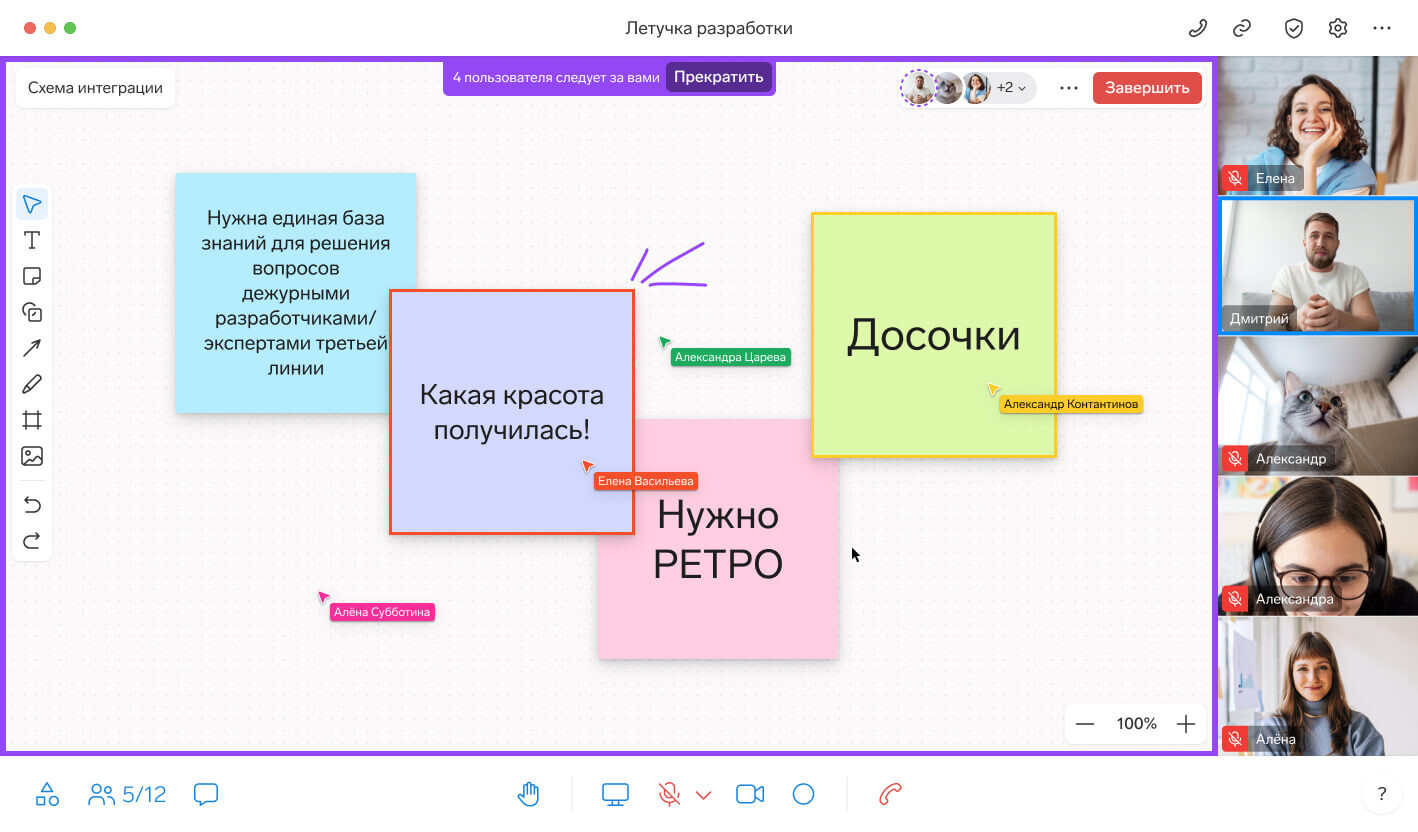Screen dimensions: 1418x832
Task: Click the 100% zoom level
Action: [x=1136, y=724]
